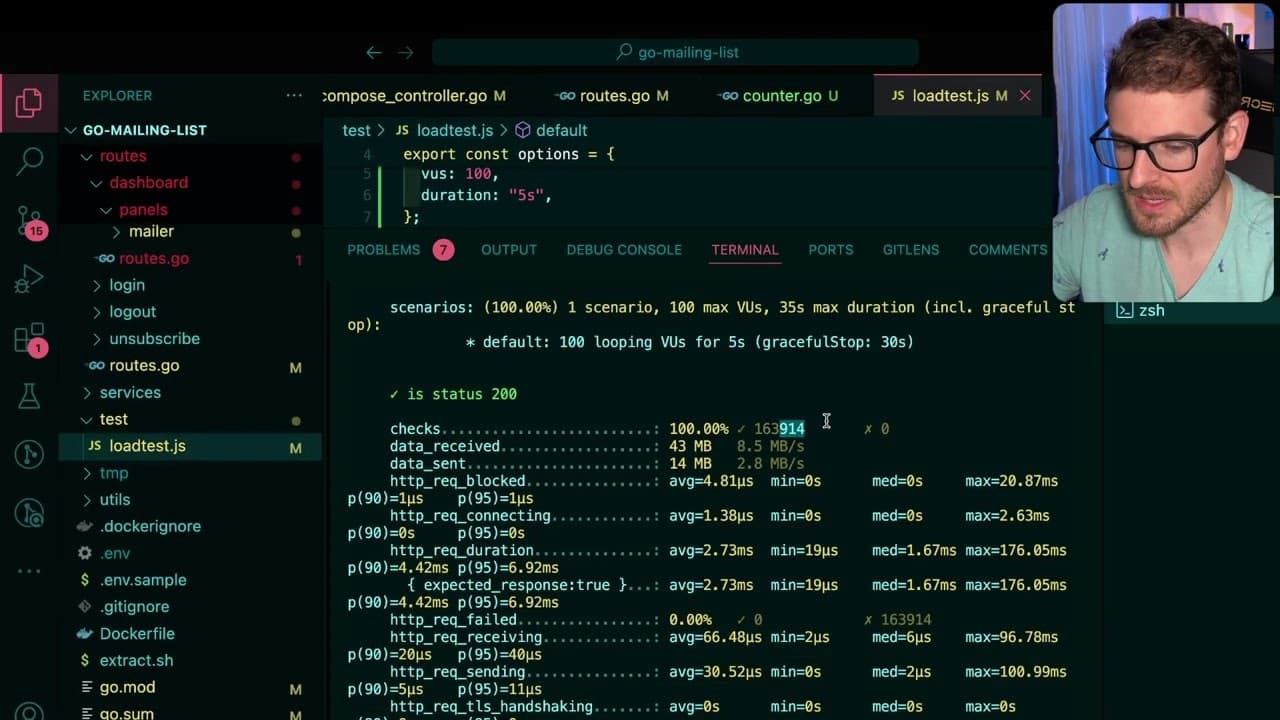Open routes.go with M status

point(190,365)
